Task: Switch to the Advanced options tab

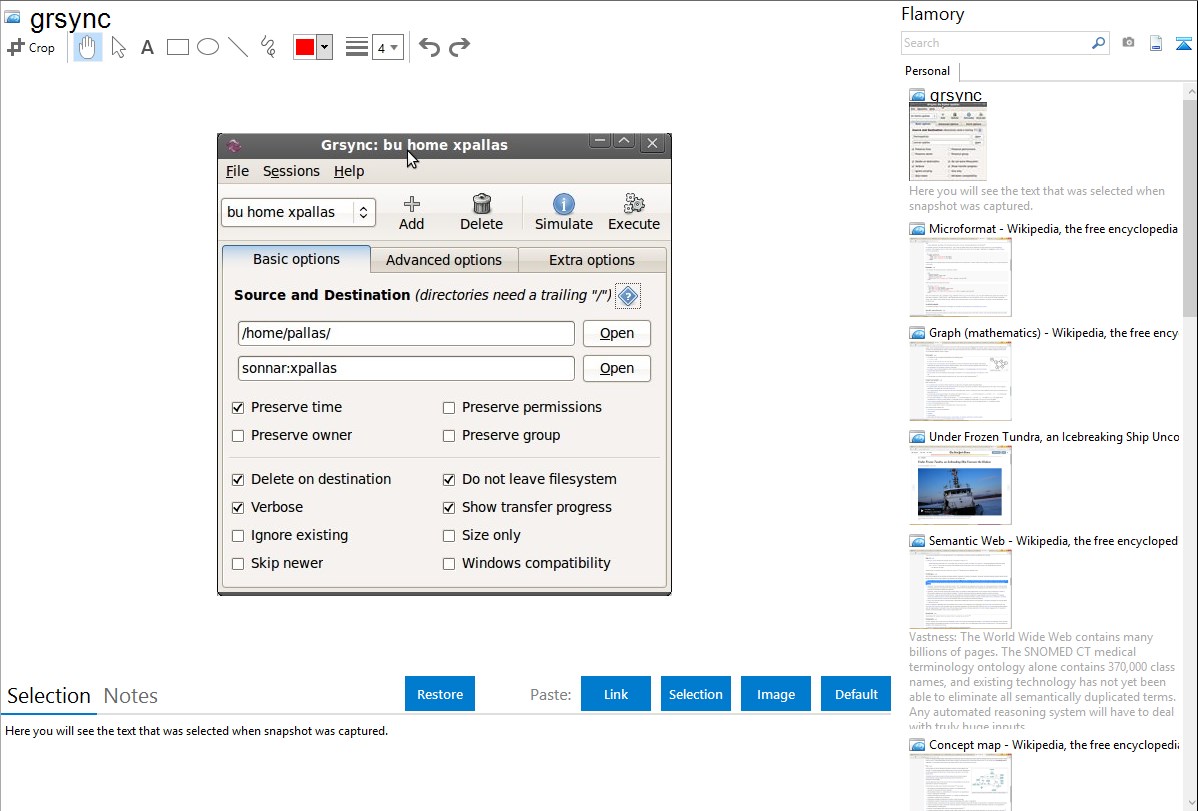Action: click(x=444, y=260)
